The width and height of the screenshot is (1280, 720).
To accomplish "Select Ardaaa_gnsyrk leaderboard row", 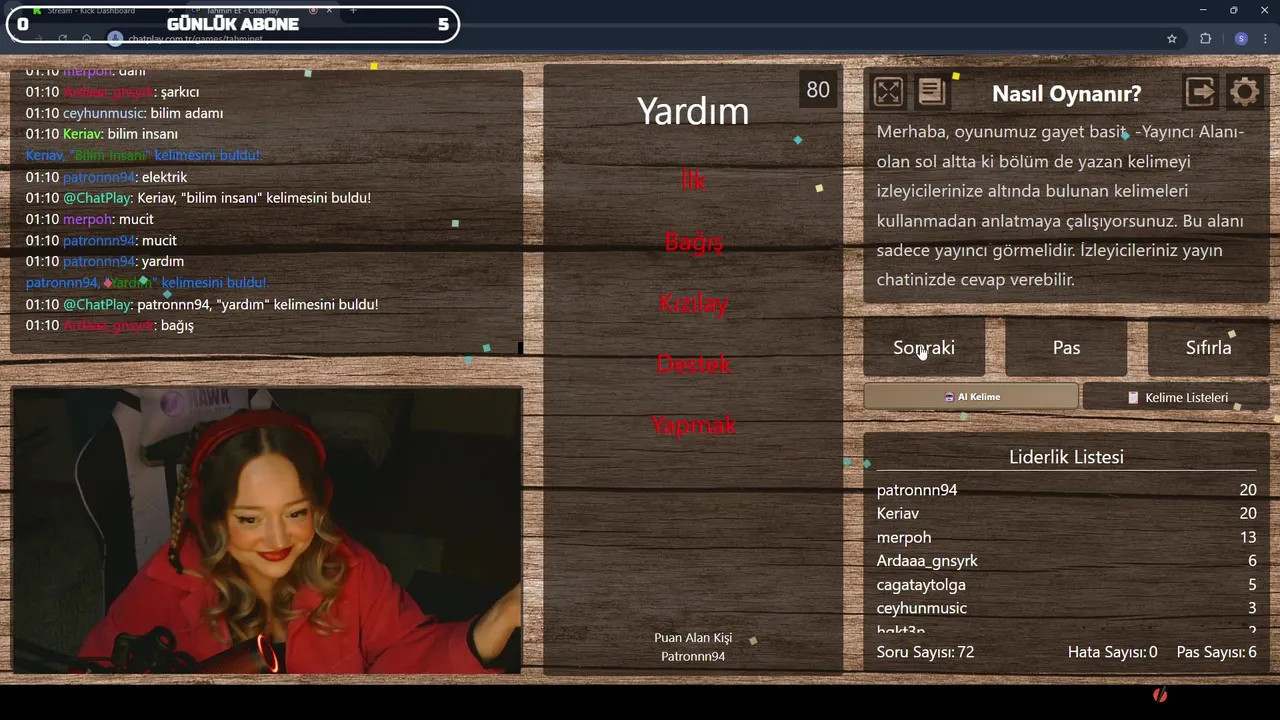I will tap(1066, 561).
